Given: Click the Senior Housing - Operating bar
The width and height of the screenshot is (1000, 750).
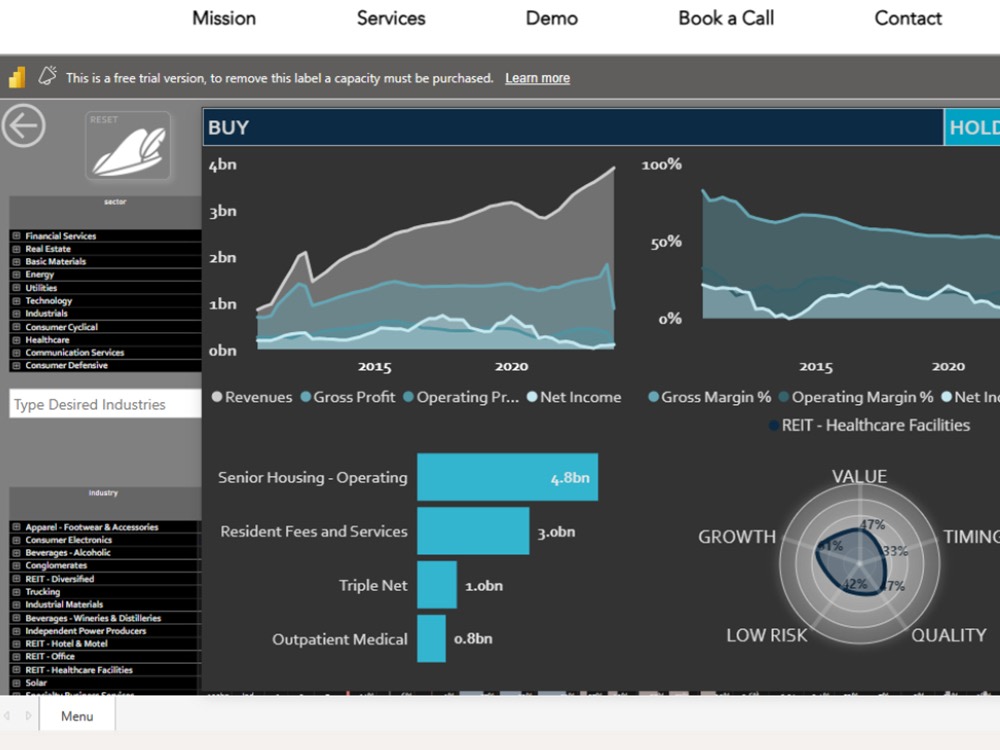Looking at the screenshot, I should pyautogui.click(x=508, y=477).
